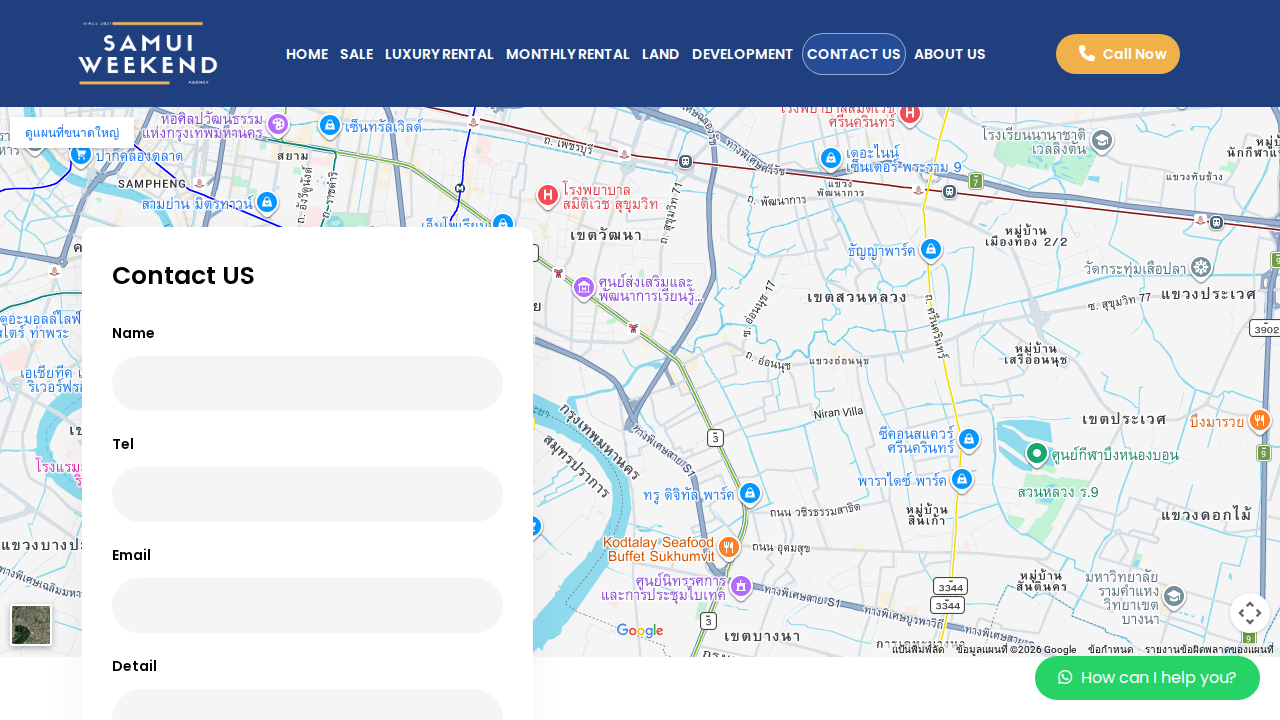
Task: Click the view larger map link
Action: (72, 133)
